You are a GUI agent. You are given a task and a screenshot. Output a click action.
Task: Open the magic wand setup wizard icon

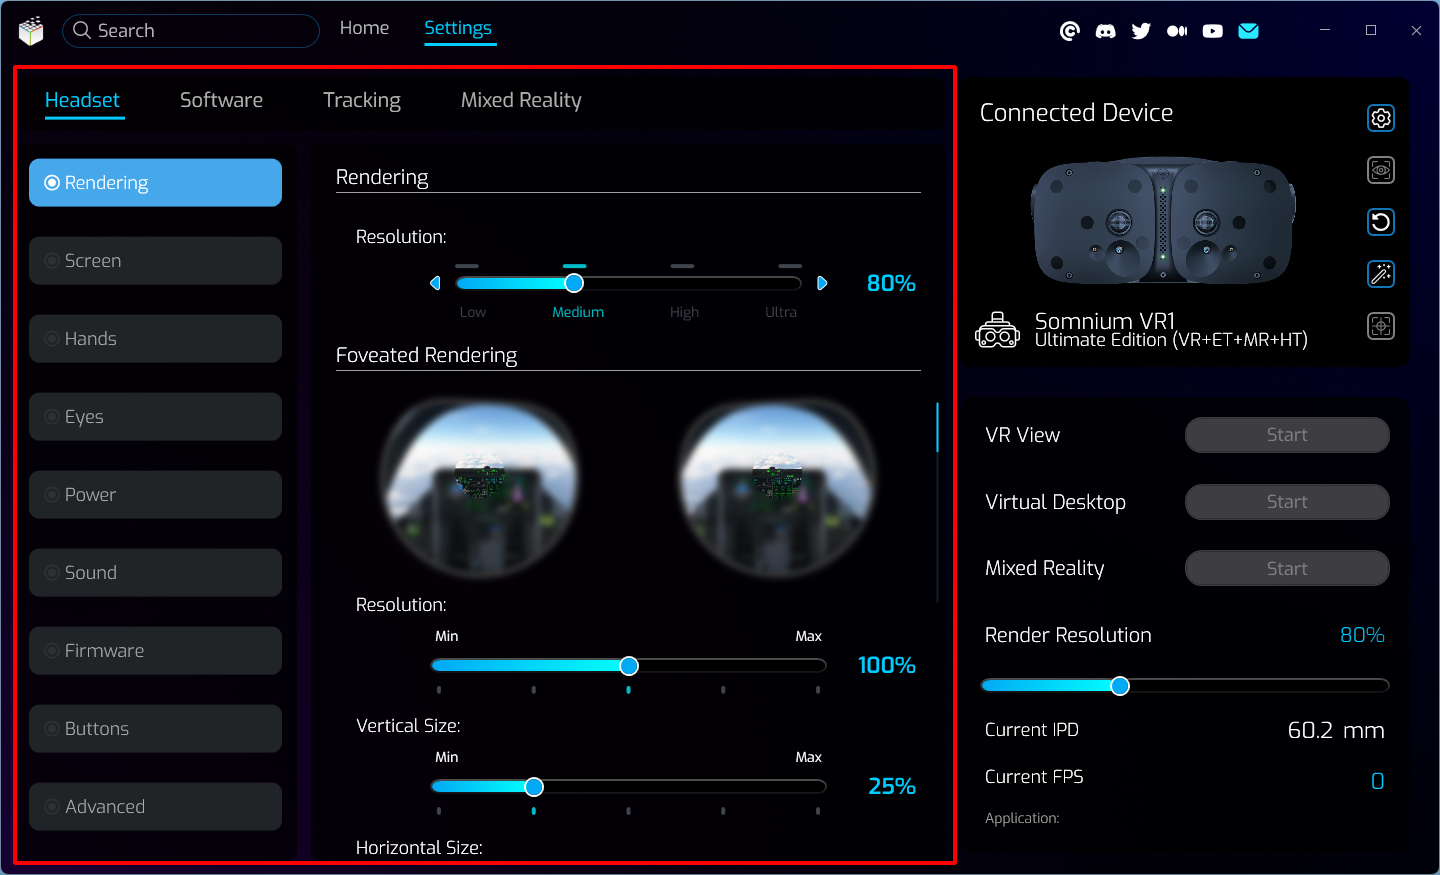[1381, 274]
